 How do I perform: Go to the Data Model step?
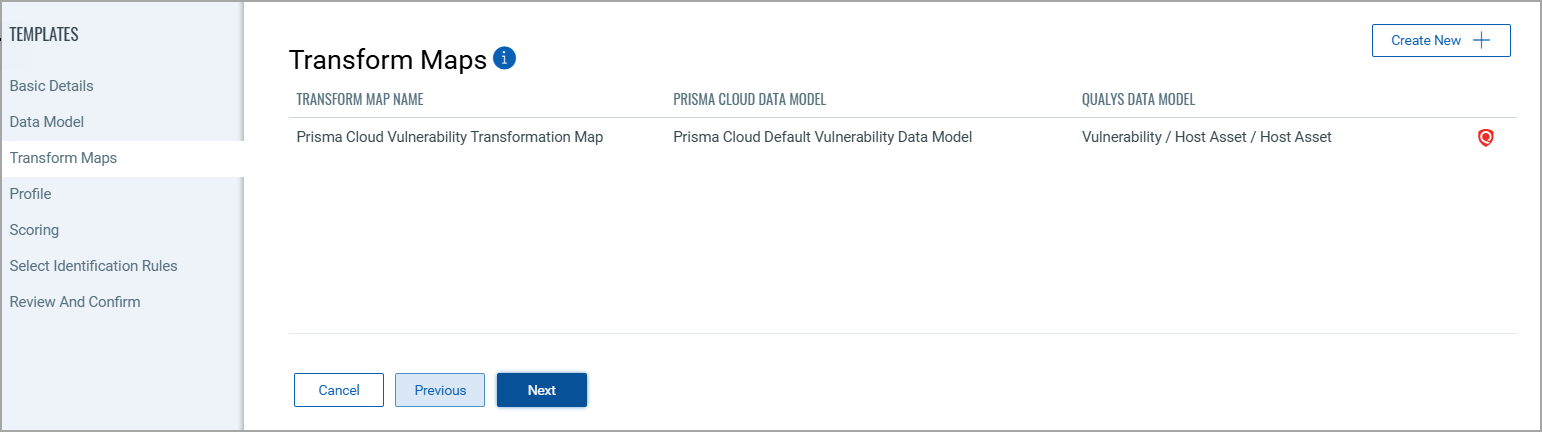point(46,122)
